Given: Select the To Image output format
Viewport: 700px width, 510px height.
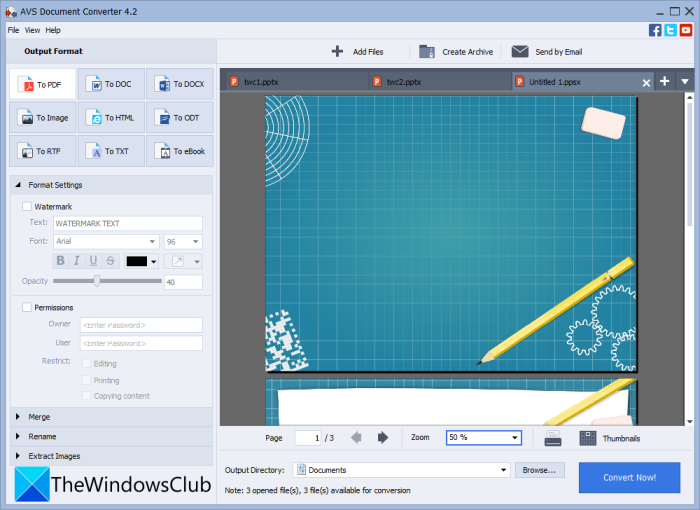Looking at the screenshot, I should (x=43, y=117).
